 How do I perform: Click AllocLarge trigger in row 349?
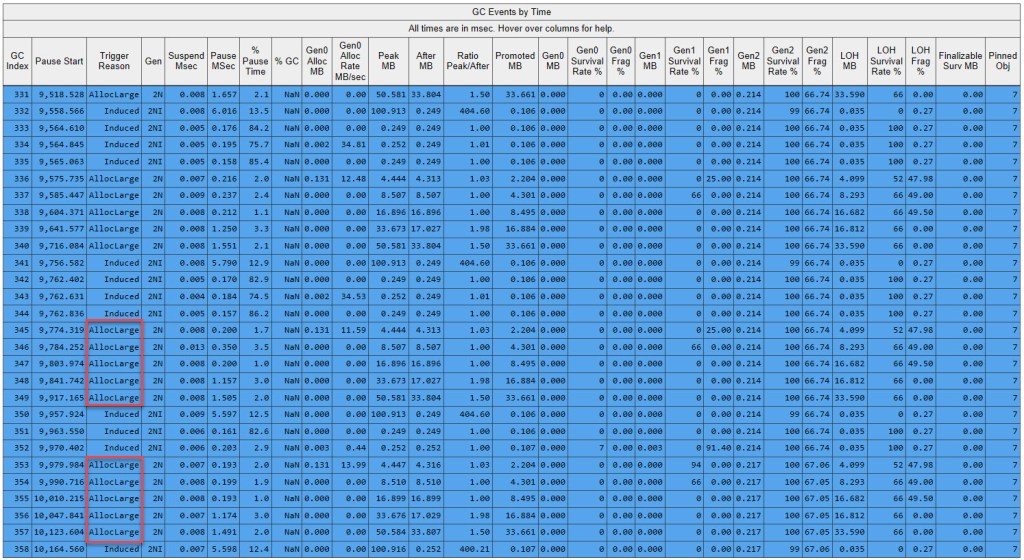click(114, 397)
